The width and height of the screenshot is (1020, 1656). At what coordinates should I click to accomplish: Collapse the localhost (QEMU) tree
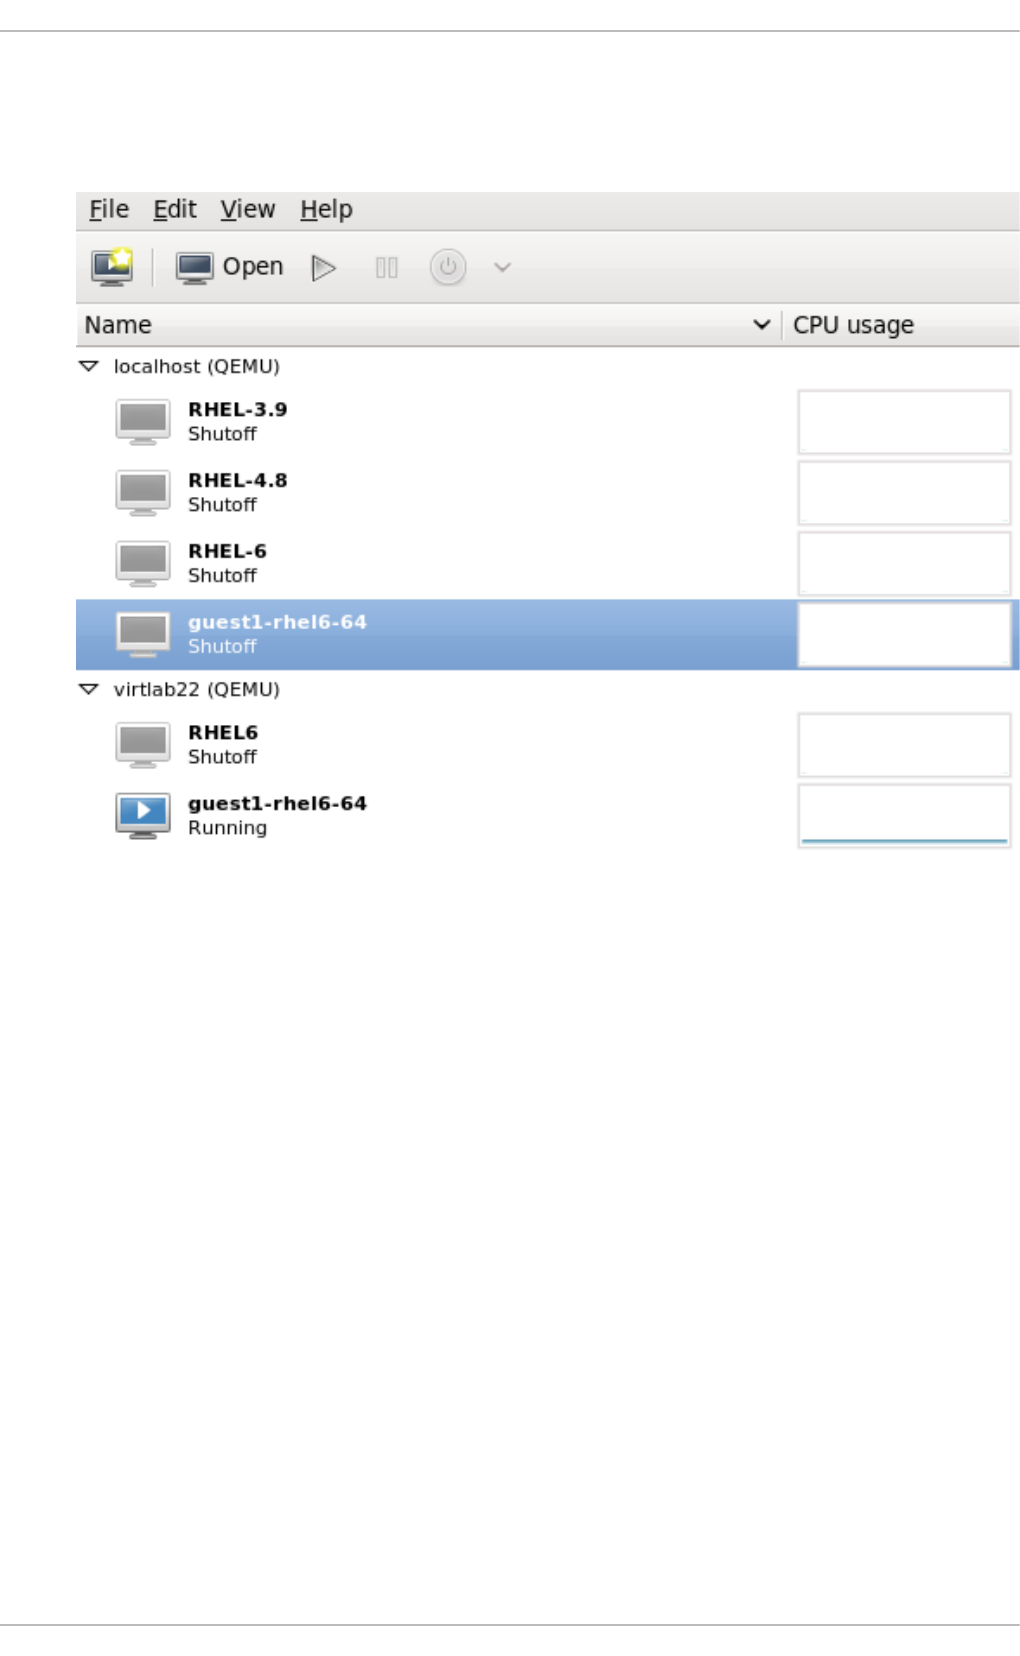pyautogui.click(x=89, y=366)
